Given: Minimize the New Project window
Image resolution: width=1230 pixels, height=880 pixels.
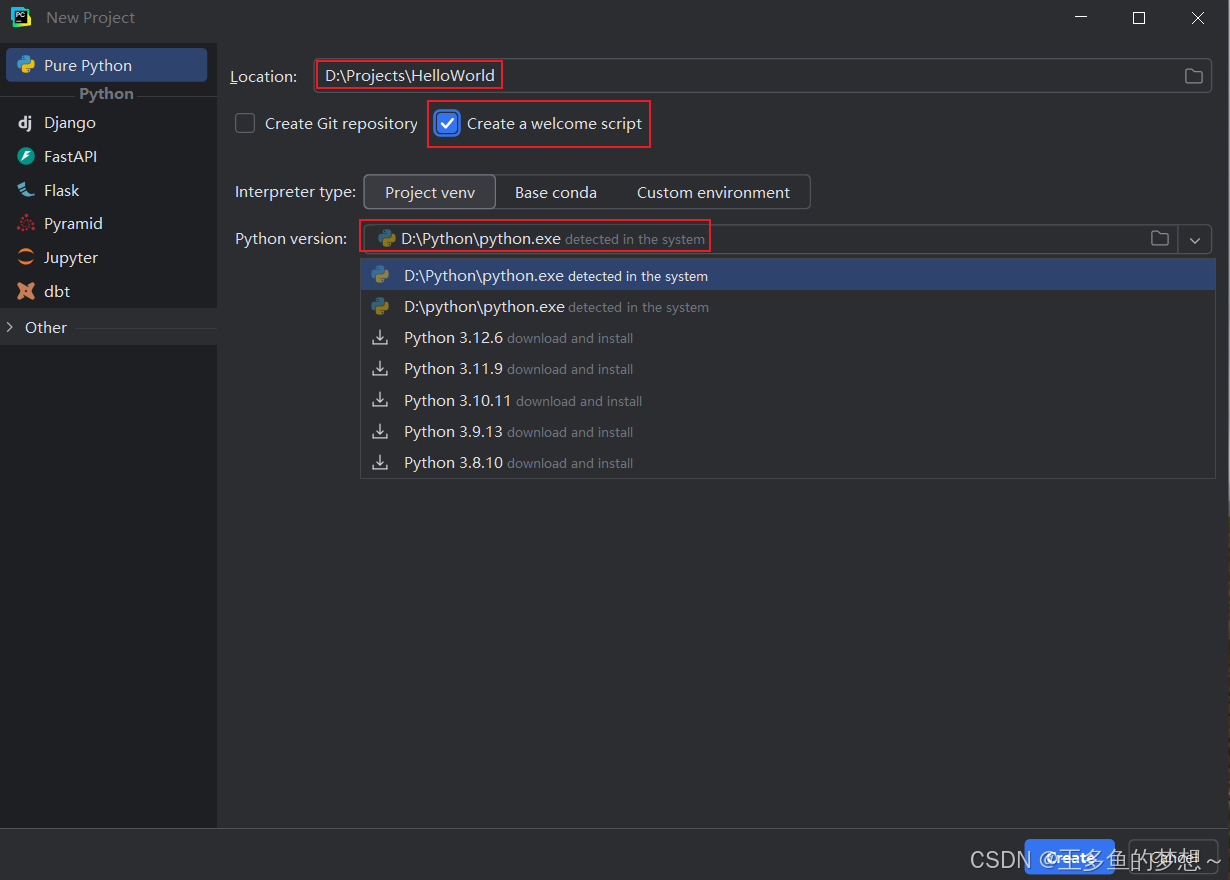Looking at the screenshot, I should [1080, 18].
